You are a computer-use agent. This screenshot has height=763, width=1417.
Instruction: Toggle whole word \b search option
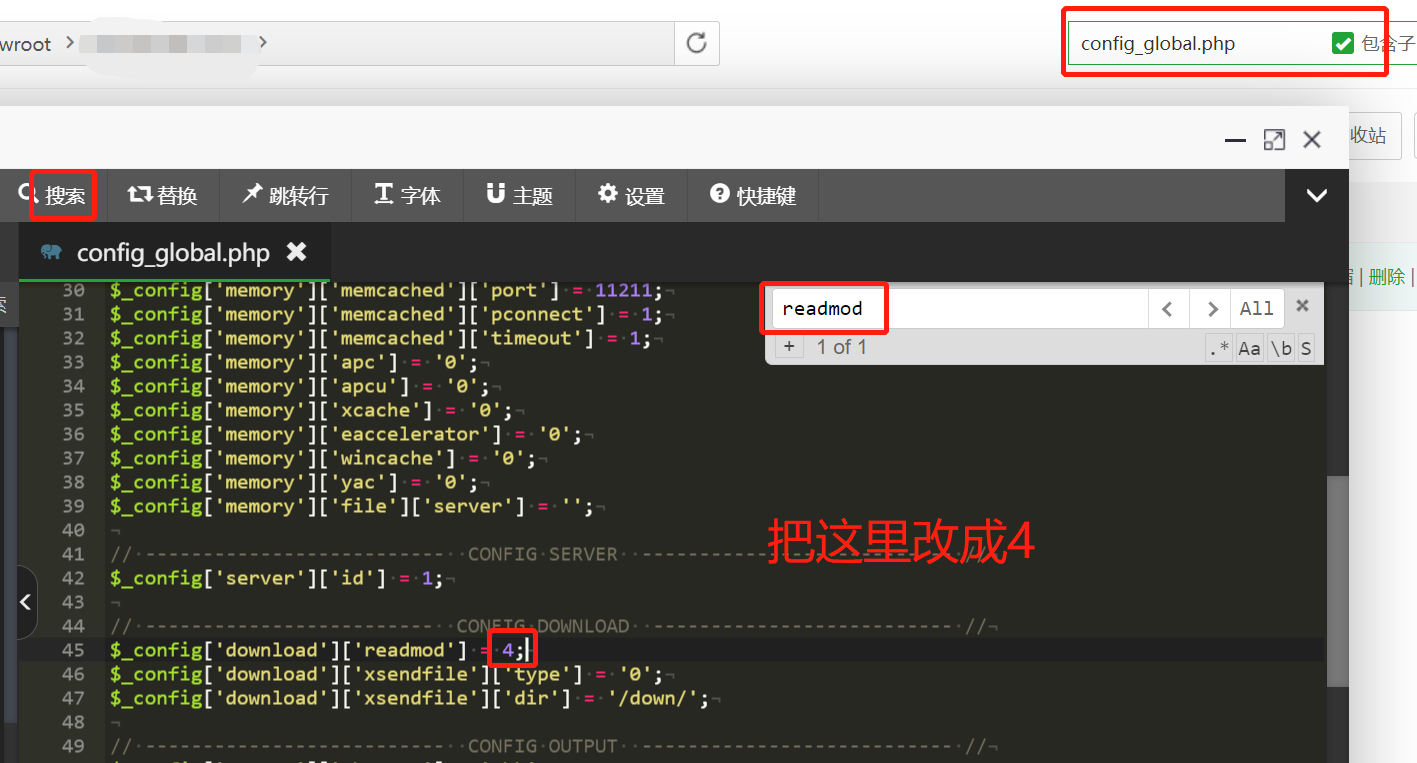(1281, 348)
